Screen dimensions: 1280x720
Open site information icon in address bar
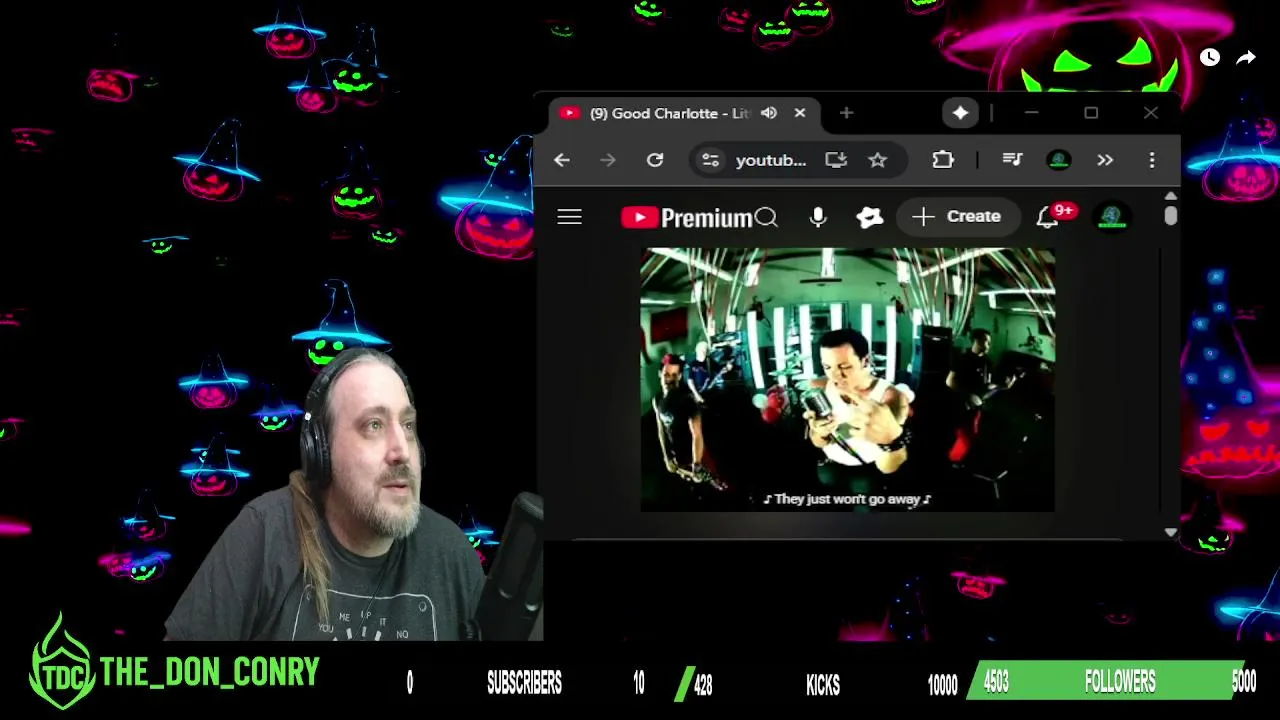710,160
